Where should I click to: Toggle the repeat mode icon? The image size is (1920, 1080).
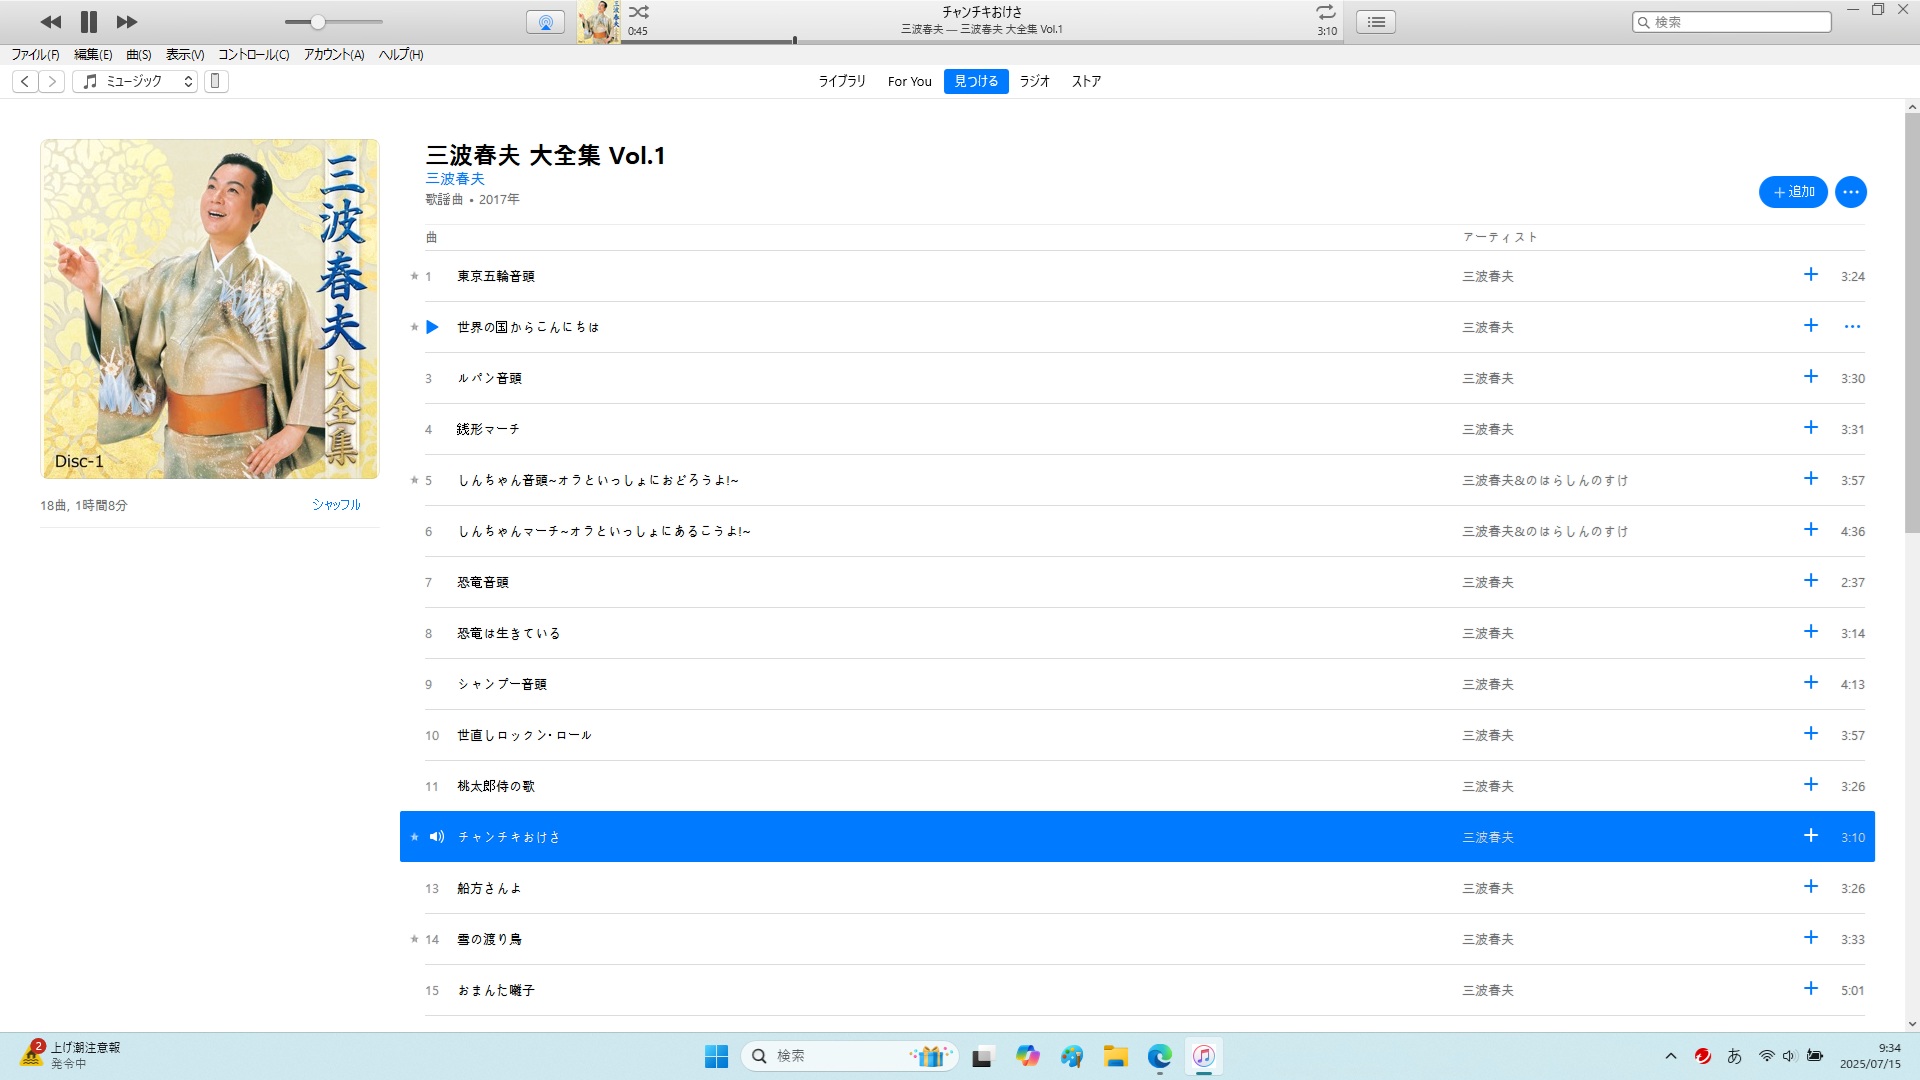(x=1326, y=12)
